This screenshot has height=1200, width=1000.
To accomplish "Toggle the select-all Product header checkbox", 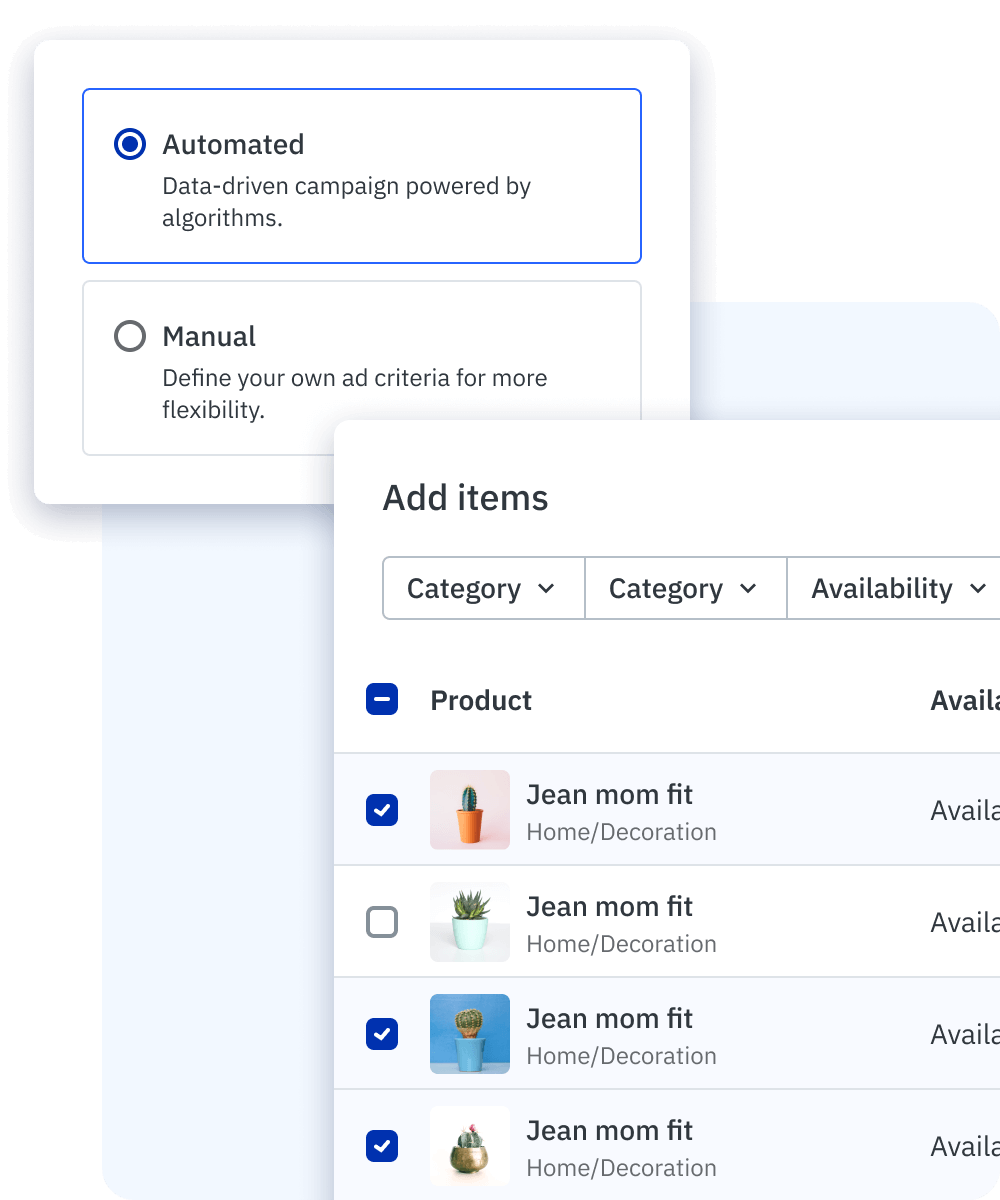I will pyautogui.click(x=382, y=699).
